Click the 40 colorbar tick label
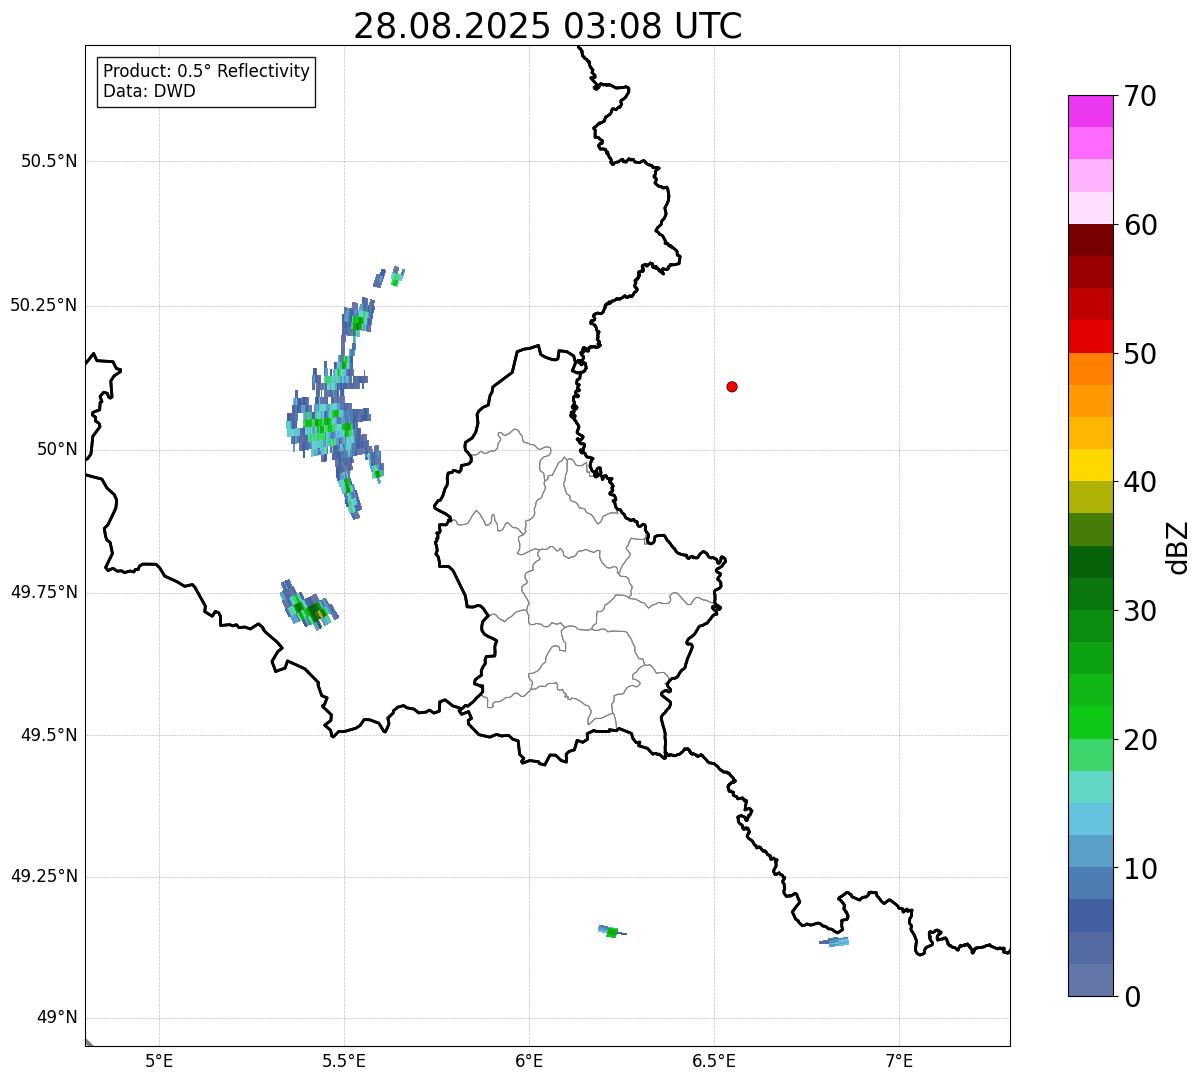 point(1141,482)
